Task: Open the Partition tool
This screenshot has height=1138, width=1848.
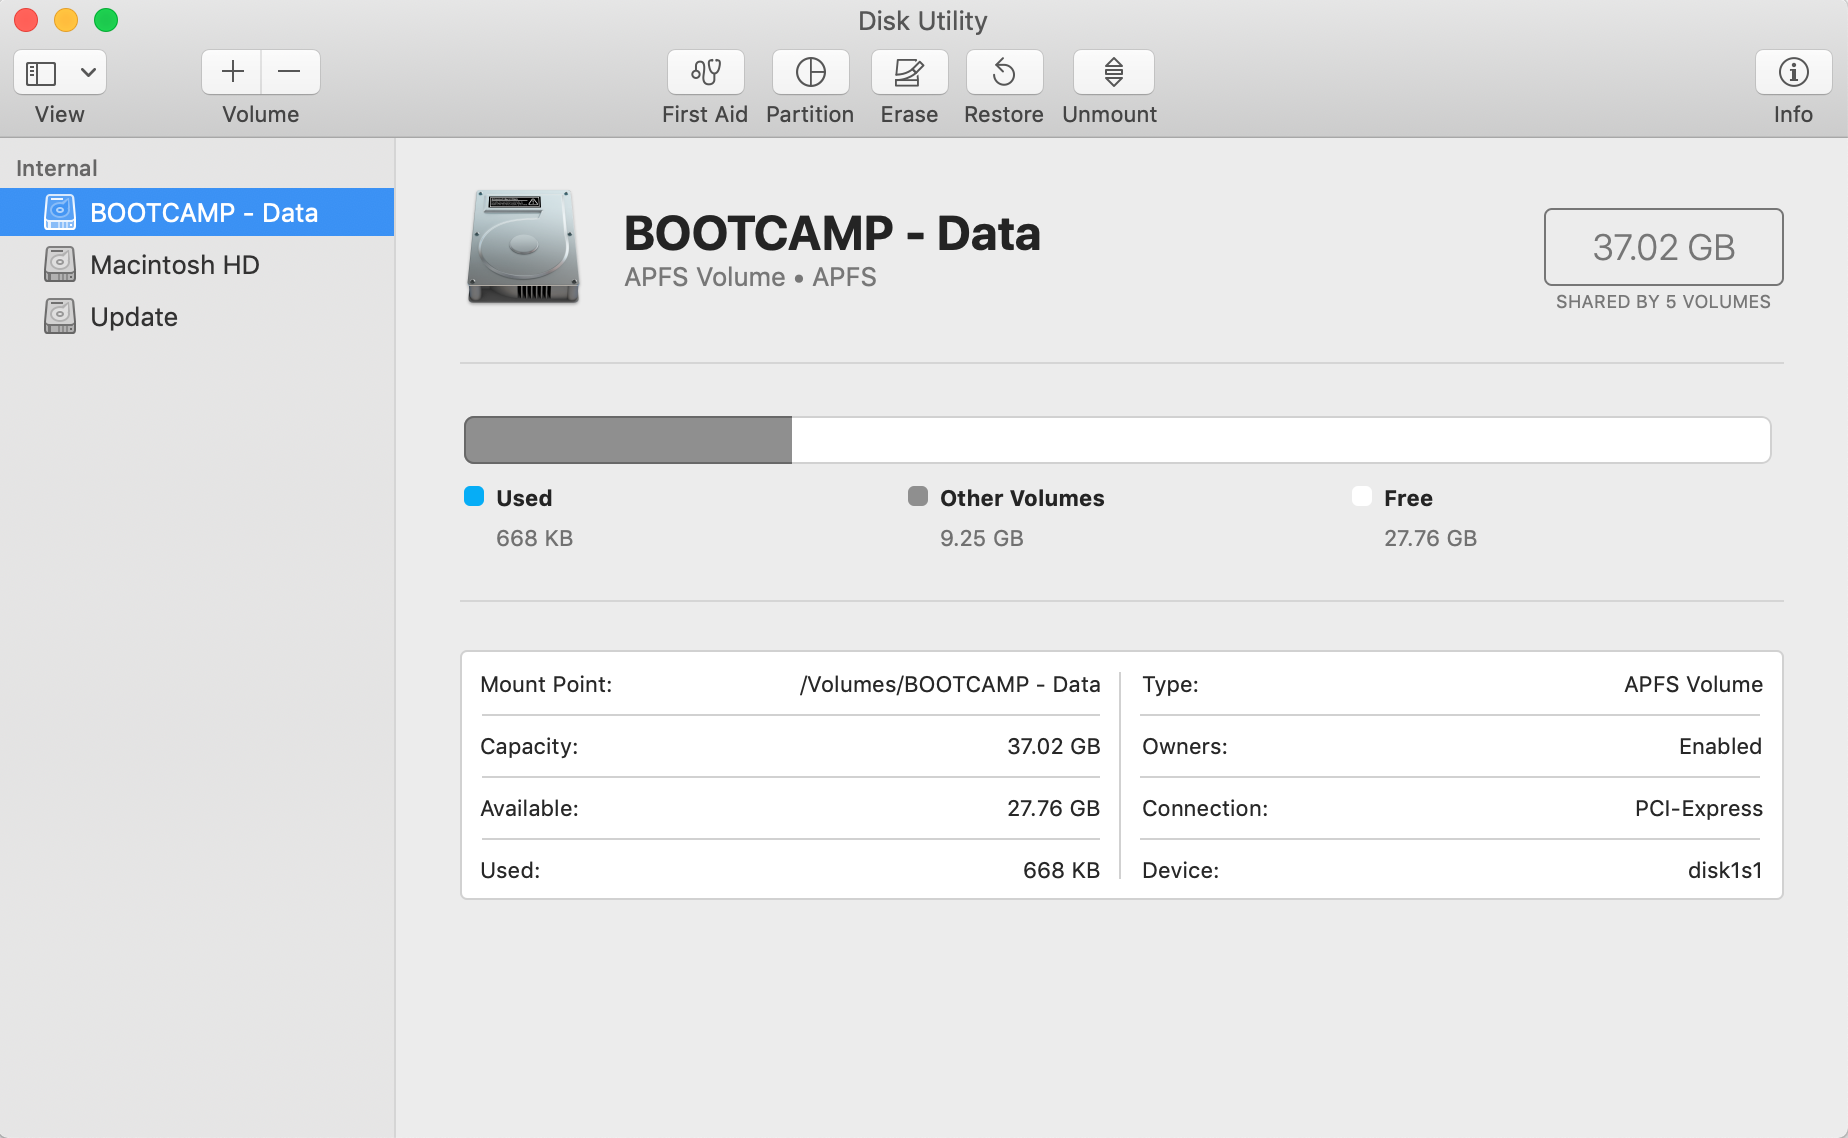Action: click(810, 72)
